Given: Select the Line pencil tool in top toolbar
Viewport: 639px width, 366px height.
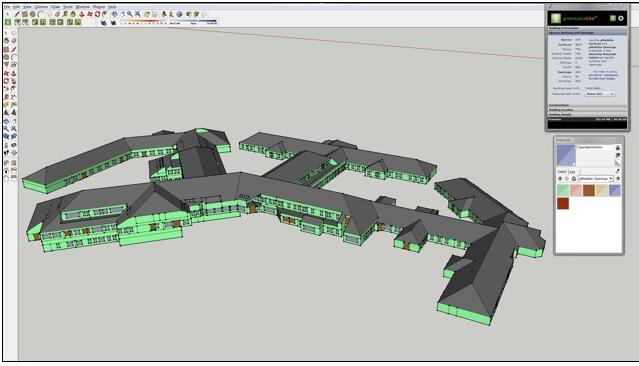Looking at the screenshot, I should [17, 14].
